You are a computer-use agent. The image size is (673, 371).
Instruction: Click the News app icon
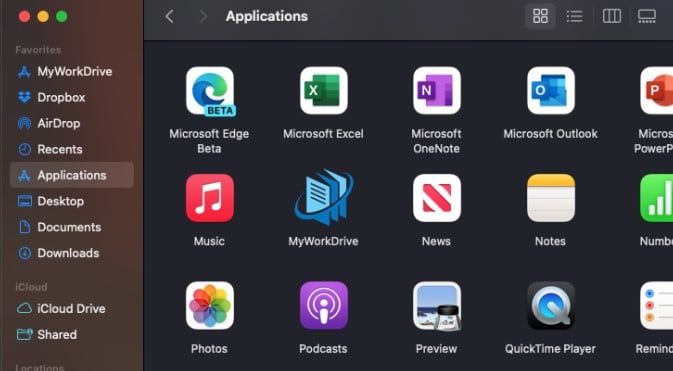437,198
